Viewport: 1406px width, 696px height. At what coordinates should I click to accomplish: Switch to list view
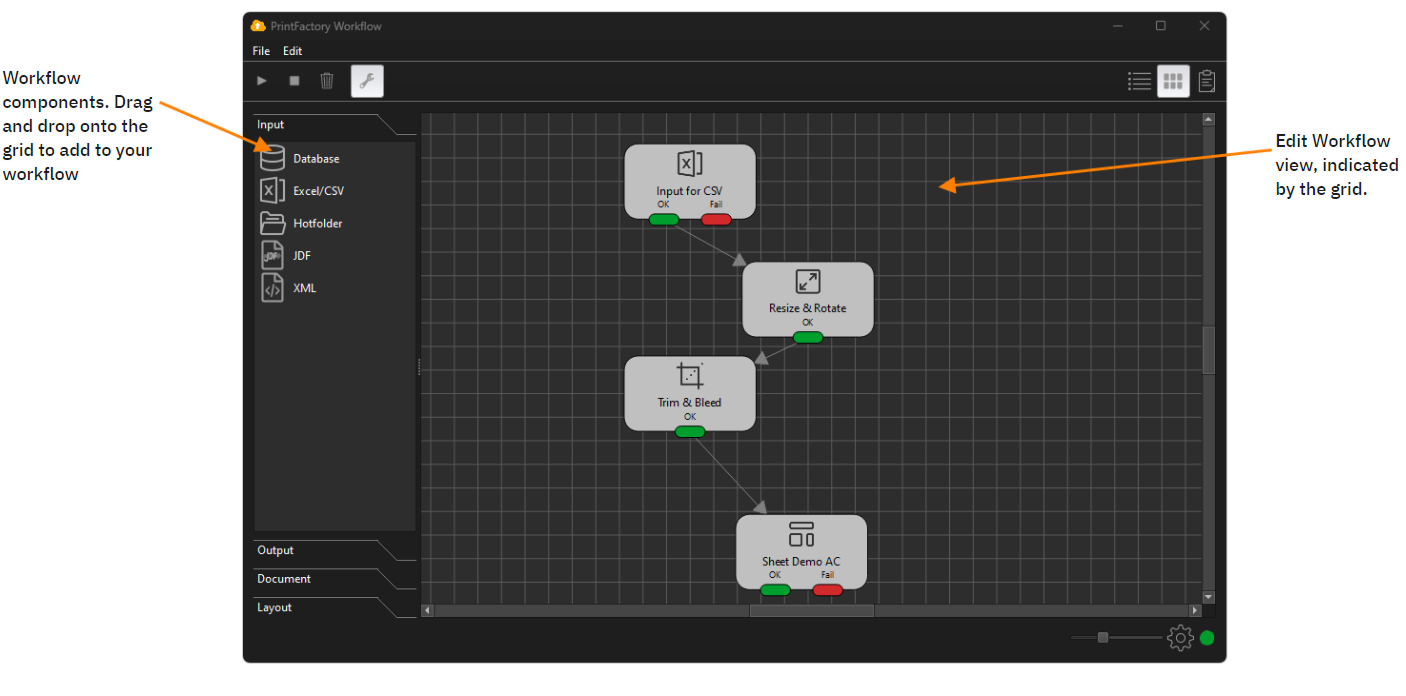tap(1139, 81)
